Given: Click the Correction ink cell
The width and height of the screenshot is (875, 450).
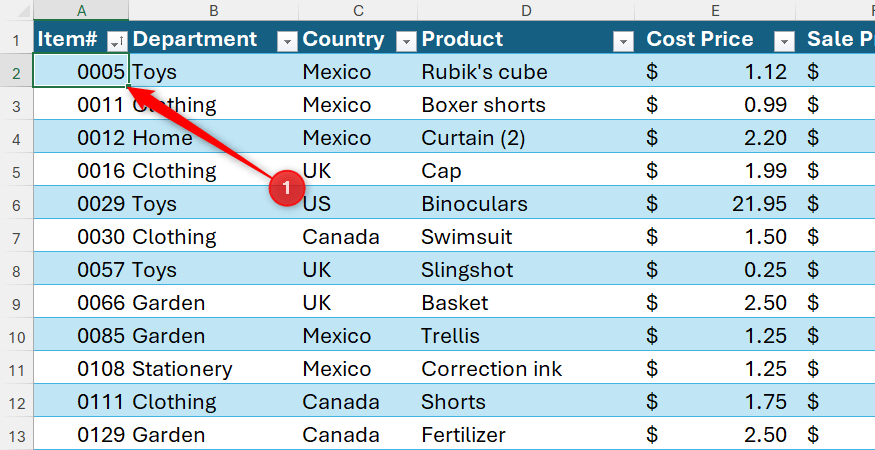Looking at the screenshot, I should coord(526,368).
